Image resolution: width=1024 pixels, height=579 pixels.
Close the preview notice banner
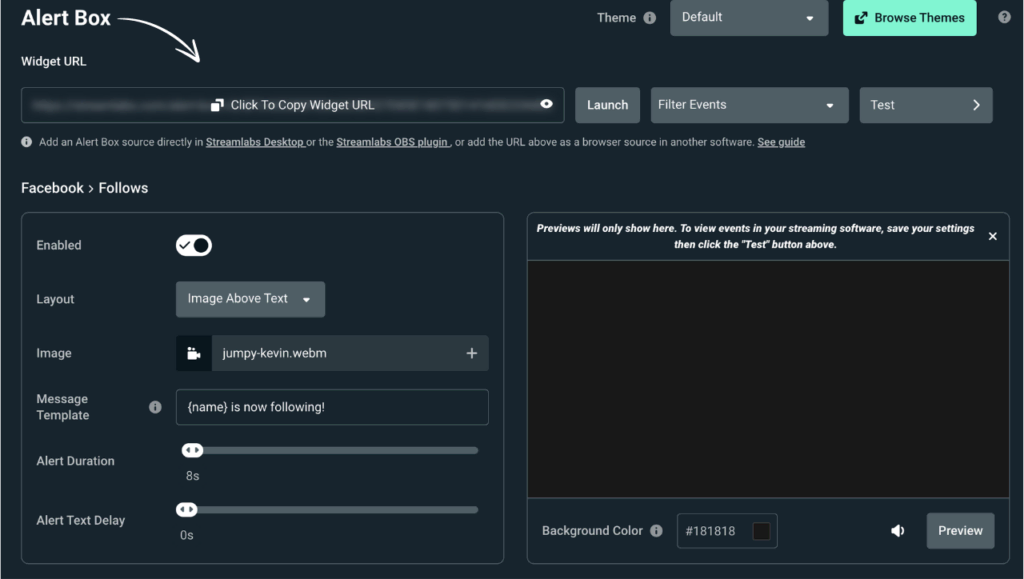[x=992, y=236]
